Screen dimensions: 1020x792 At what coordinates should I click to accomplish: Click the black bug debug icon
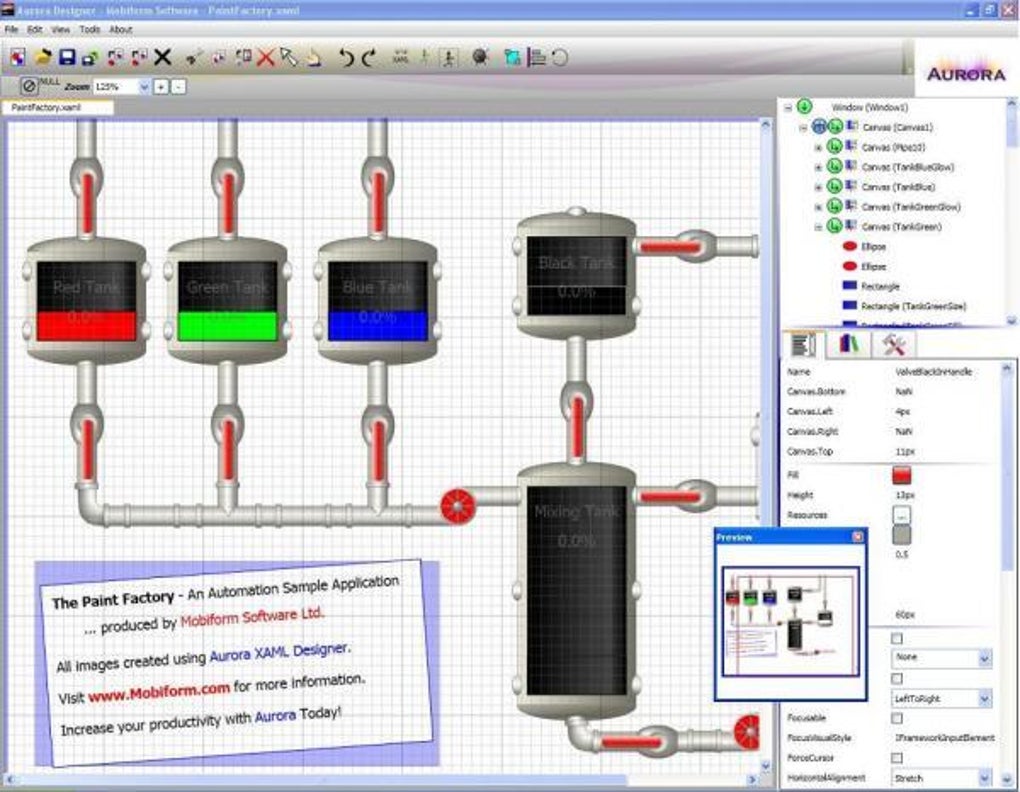(x=480, y=57)
